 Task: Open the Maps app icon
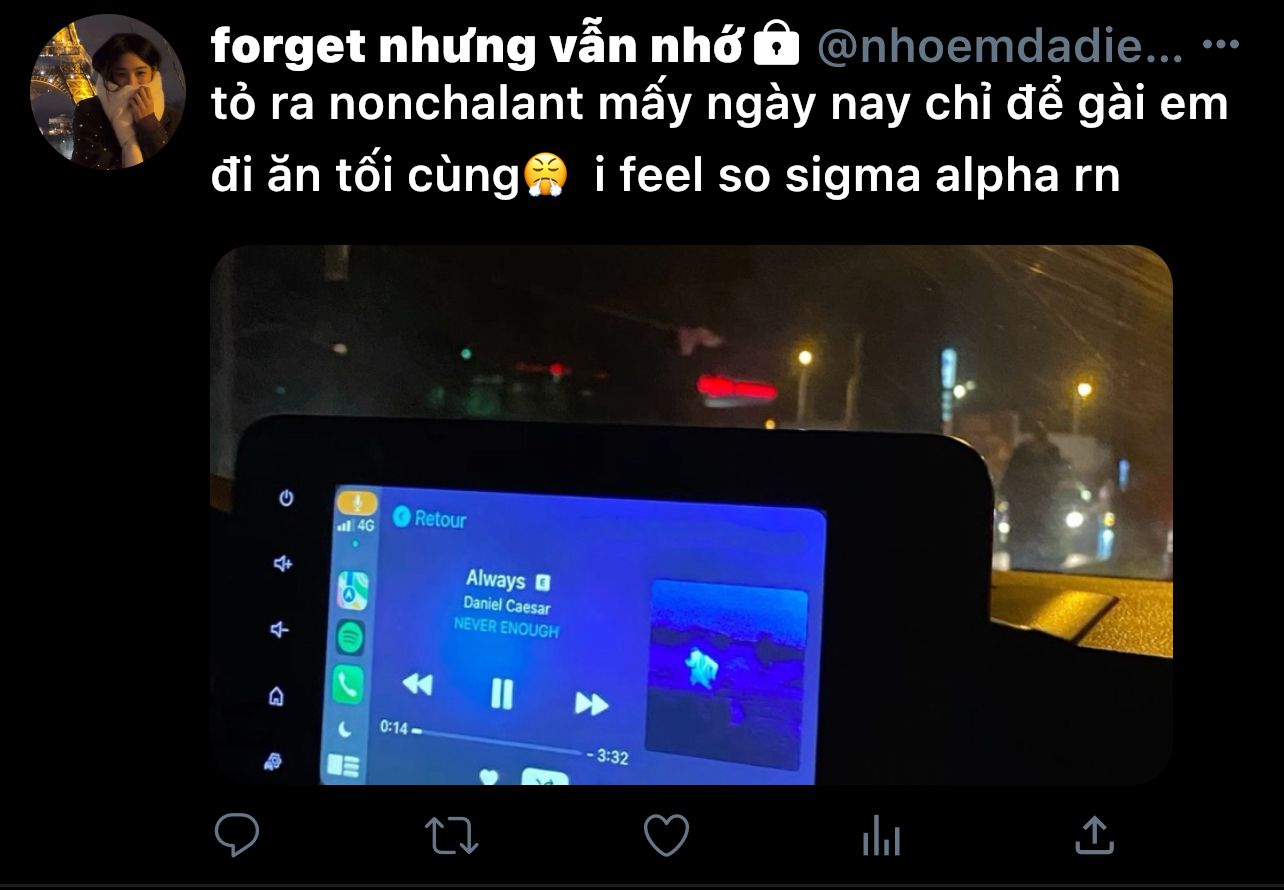(x=352, y=590)
